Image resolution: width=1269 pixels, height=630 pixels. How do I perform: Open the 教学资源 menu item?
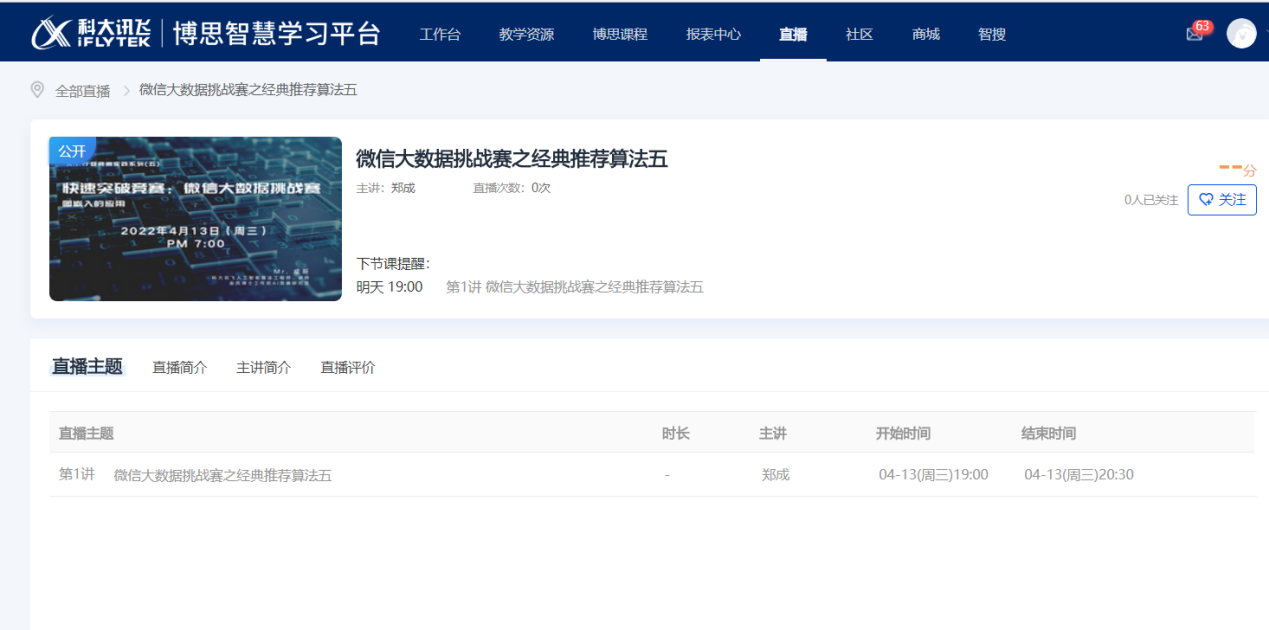pyautogui.click(x=526, y=33)
